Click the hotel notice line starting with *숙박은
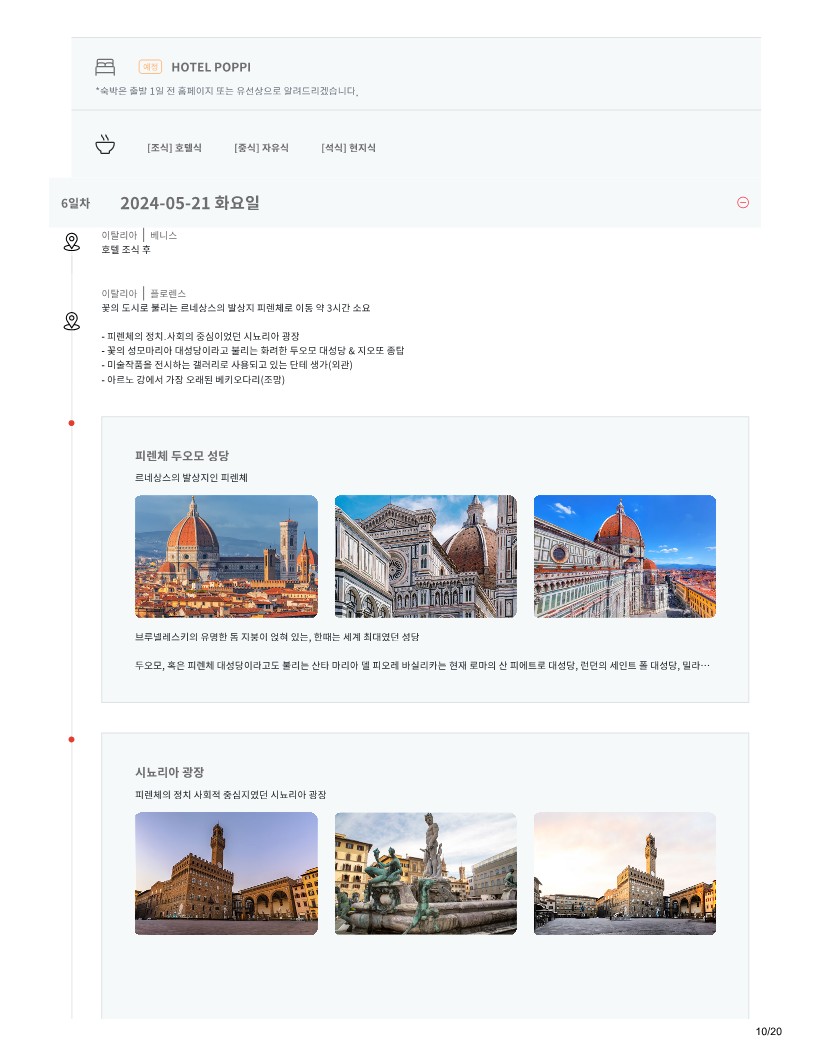Image resolution: width=816 pixels, height=1056 pixels. point(226,91)
